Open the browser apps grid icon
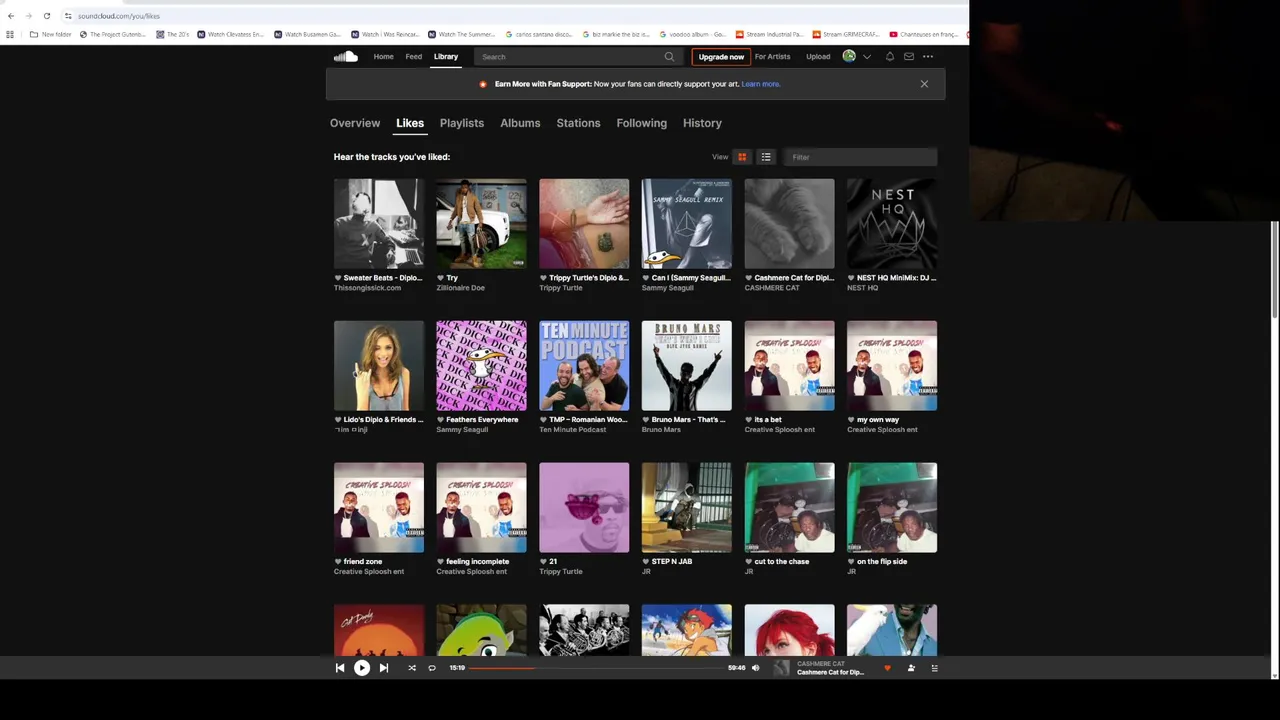 tap(10, 34)
